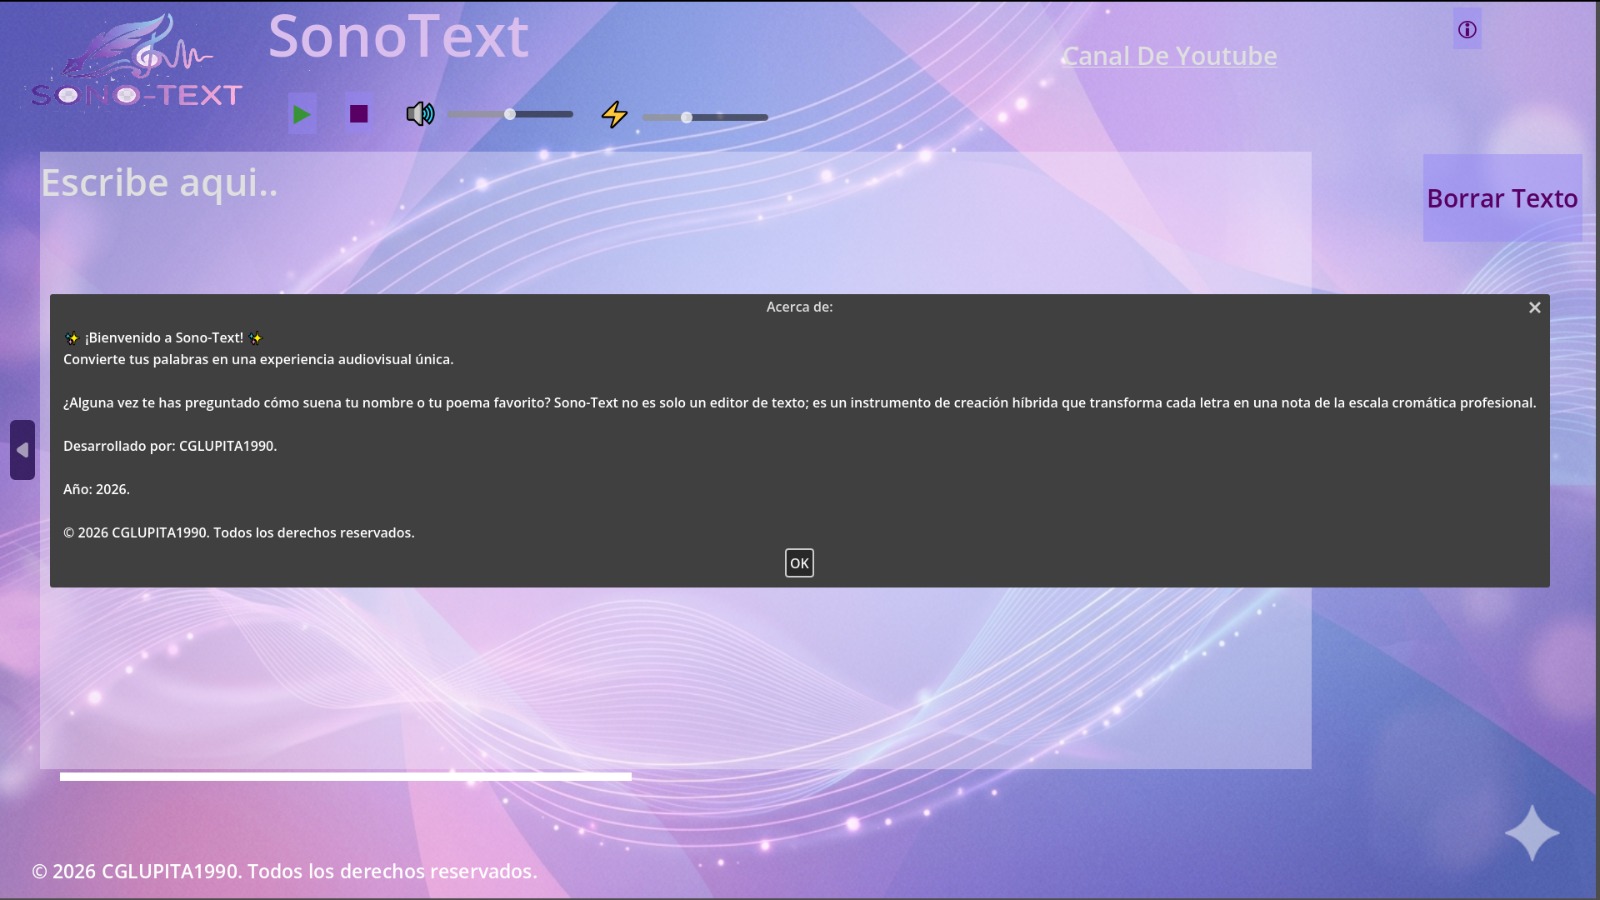Mute sound via the speaker icon

[x=420, y=114]
